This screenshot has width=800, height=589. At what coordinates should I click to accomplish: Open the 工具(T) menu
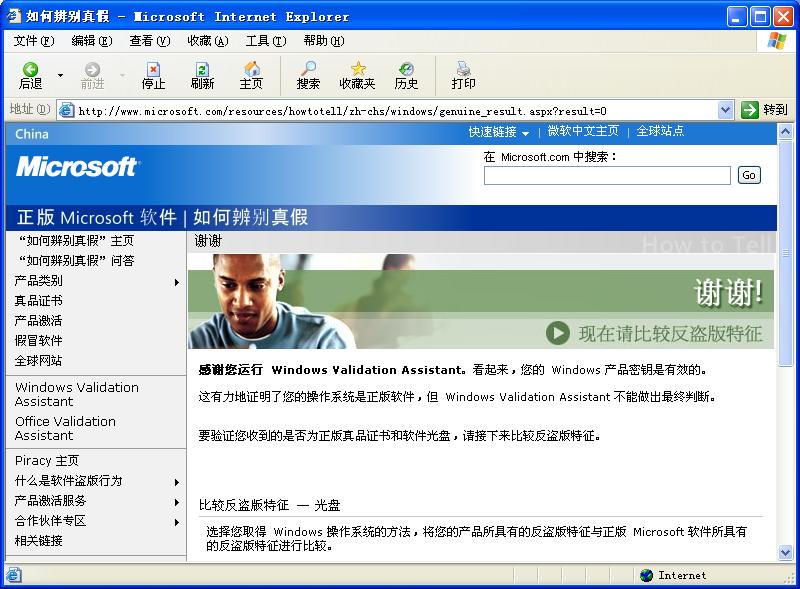[266, 41]
